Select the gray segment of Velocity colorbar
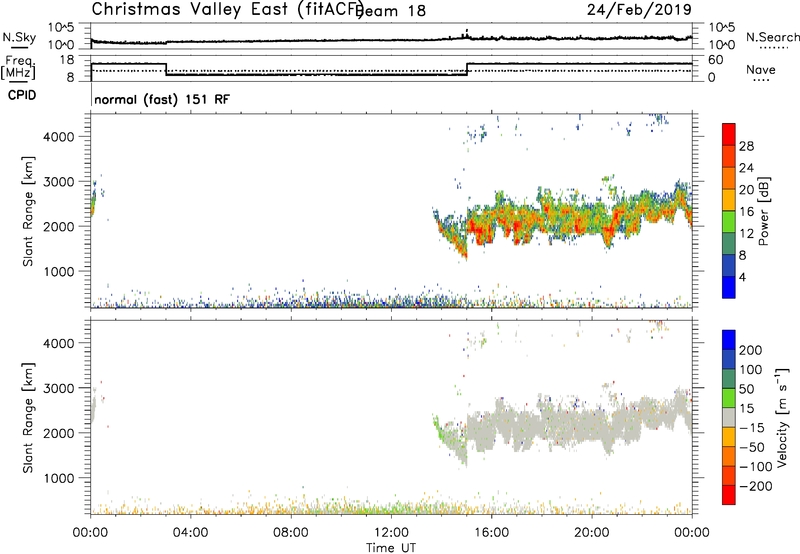 point(729,417)
